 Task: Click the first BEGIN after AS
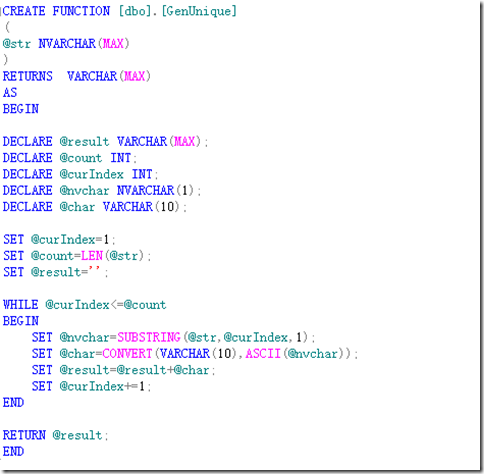pos(21,109)
